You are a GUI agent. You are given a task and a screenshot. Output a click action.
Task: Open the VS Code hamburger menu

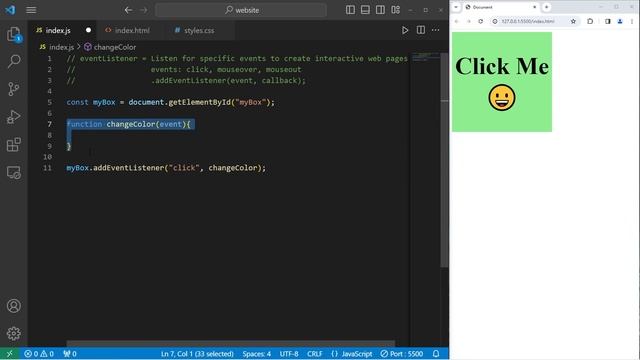(31, 10)
